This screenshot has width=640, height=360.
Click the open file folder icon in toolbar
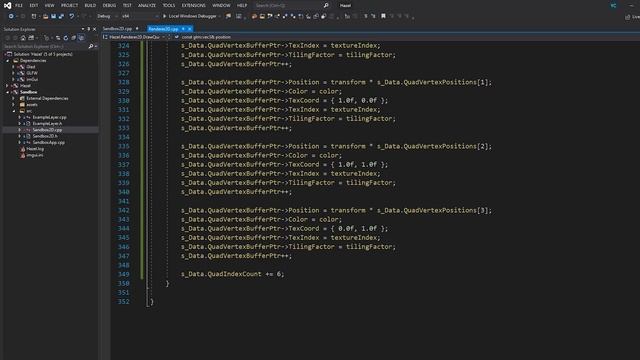tap(45, 16)
